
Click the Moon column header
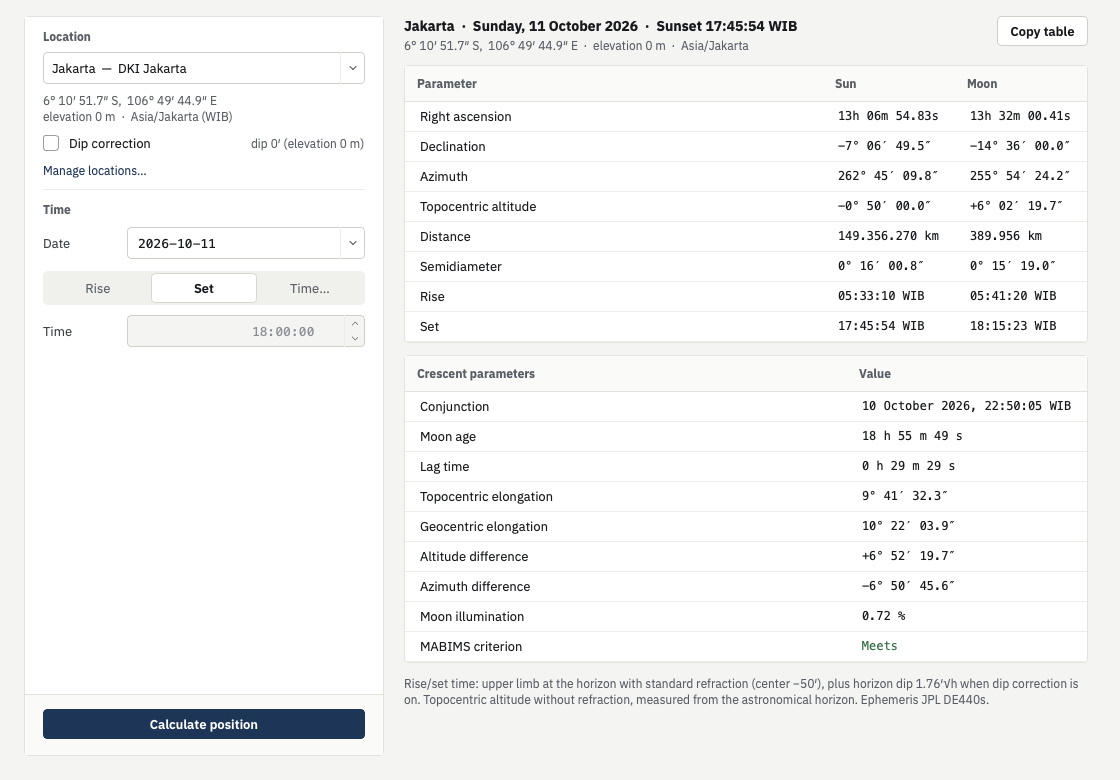(982, 84)
